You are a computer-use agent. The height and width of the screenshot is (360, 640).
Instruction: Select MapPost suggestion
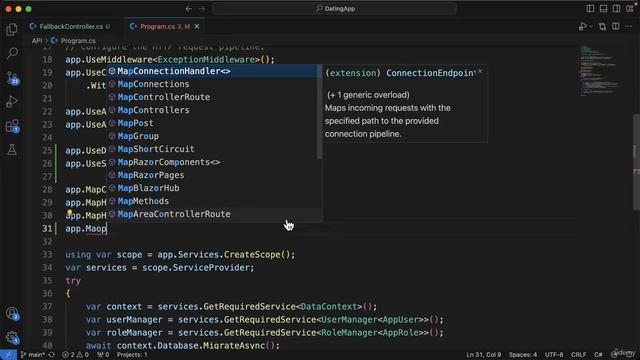tap(212, 123)
